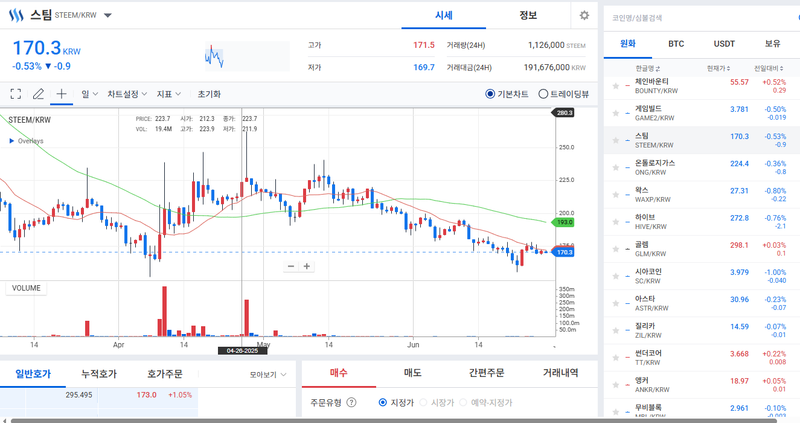
Task: Click the 170.3 blue price label
Action: coord(563,252)
